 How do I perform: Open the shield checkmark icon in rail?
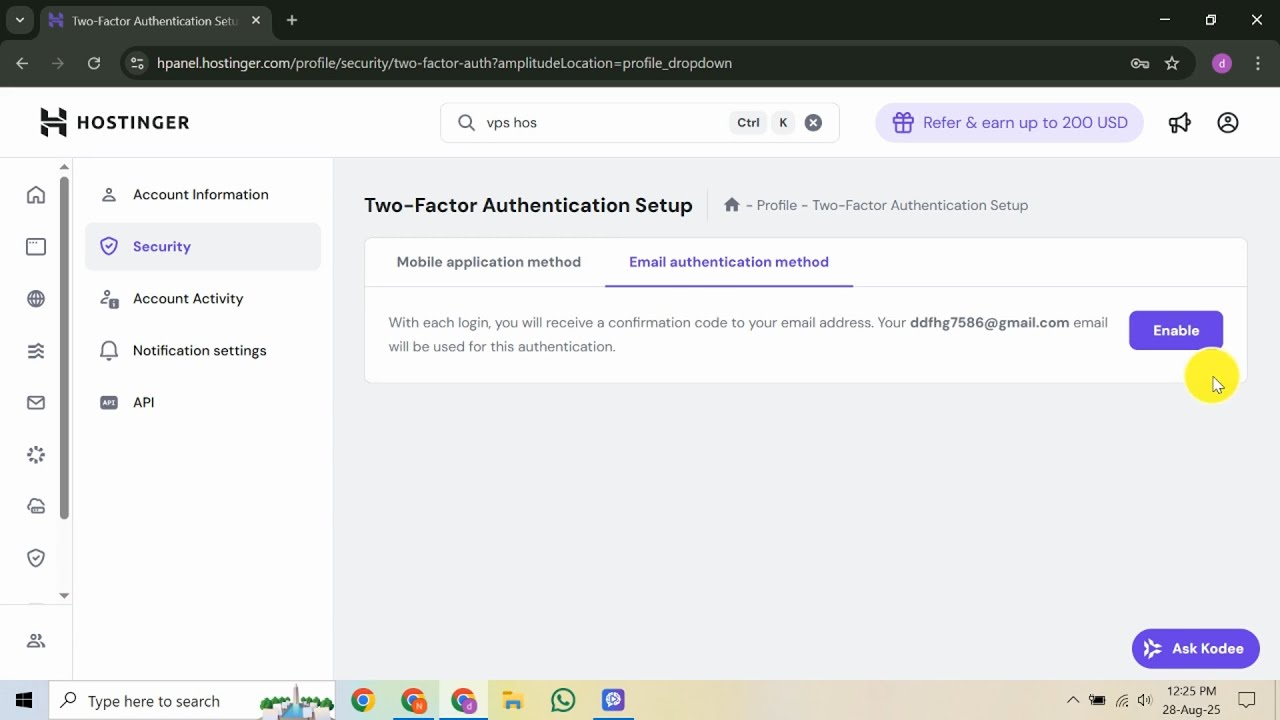[x=36, y=558]
